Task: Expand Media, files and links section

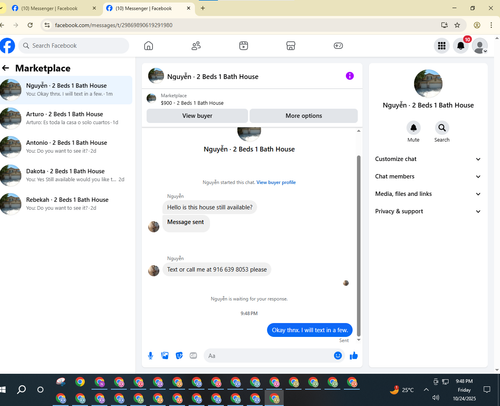Action: pos(428,194)
